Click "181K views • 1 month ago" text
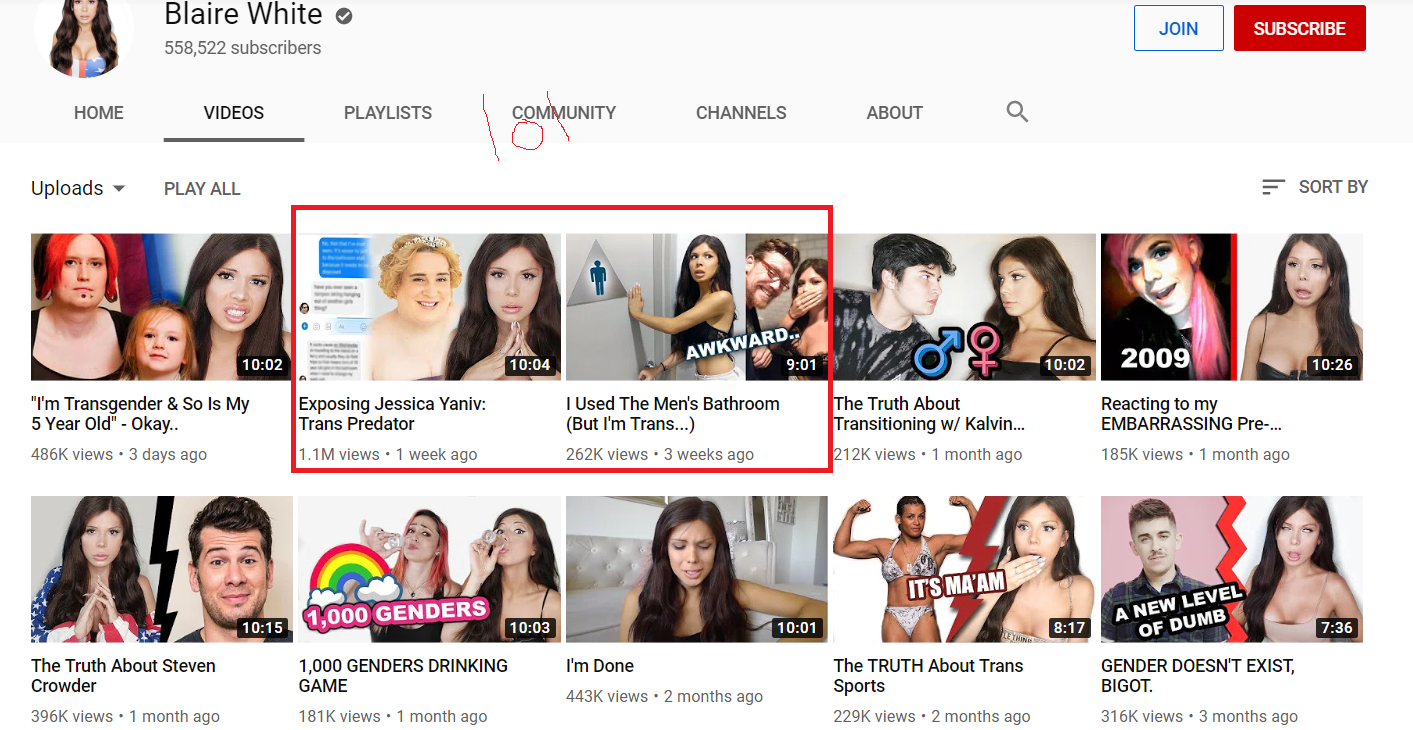This screenshot has height=730, width=1413. tap(393, 717)
